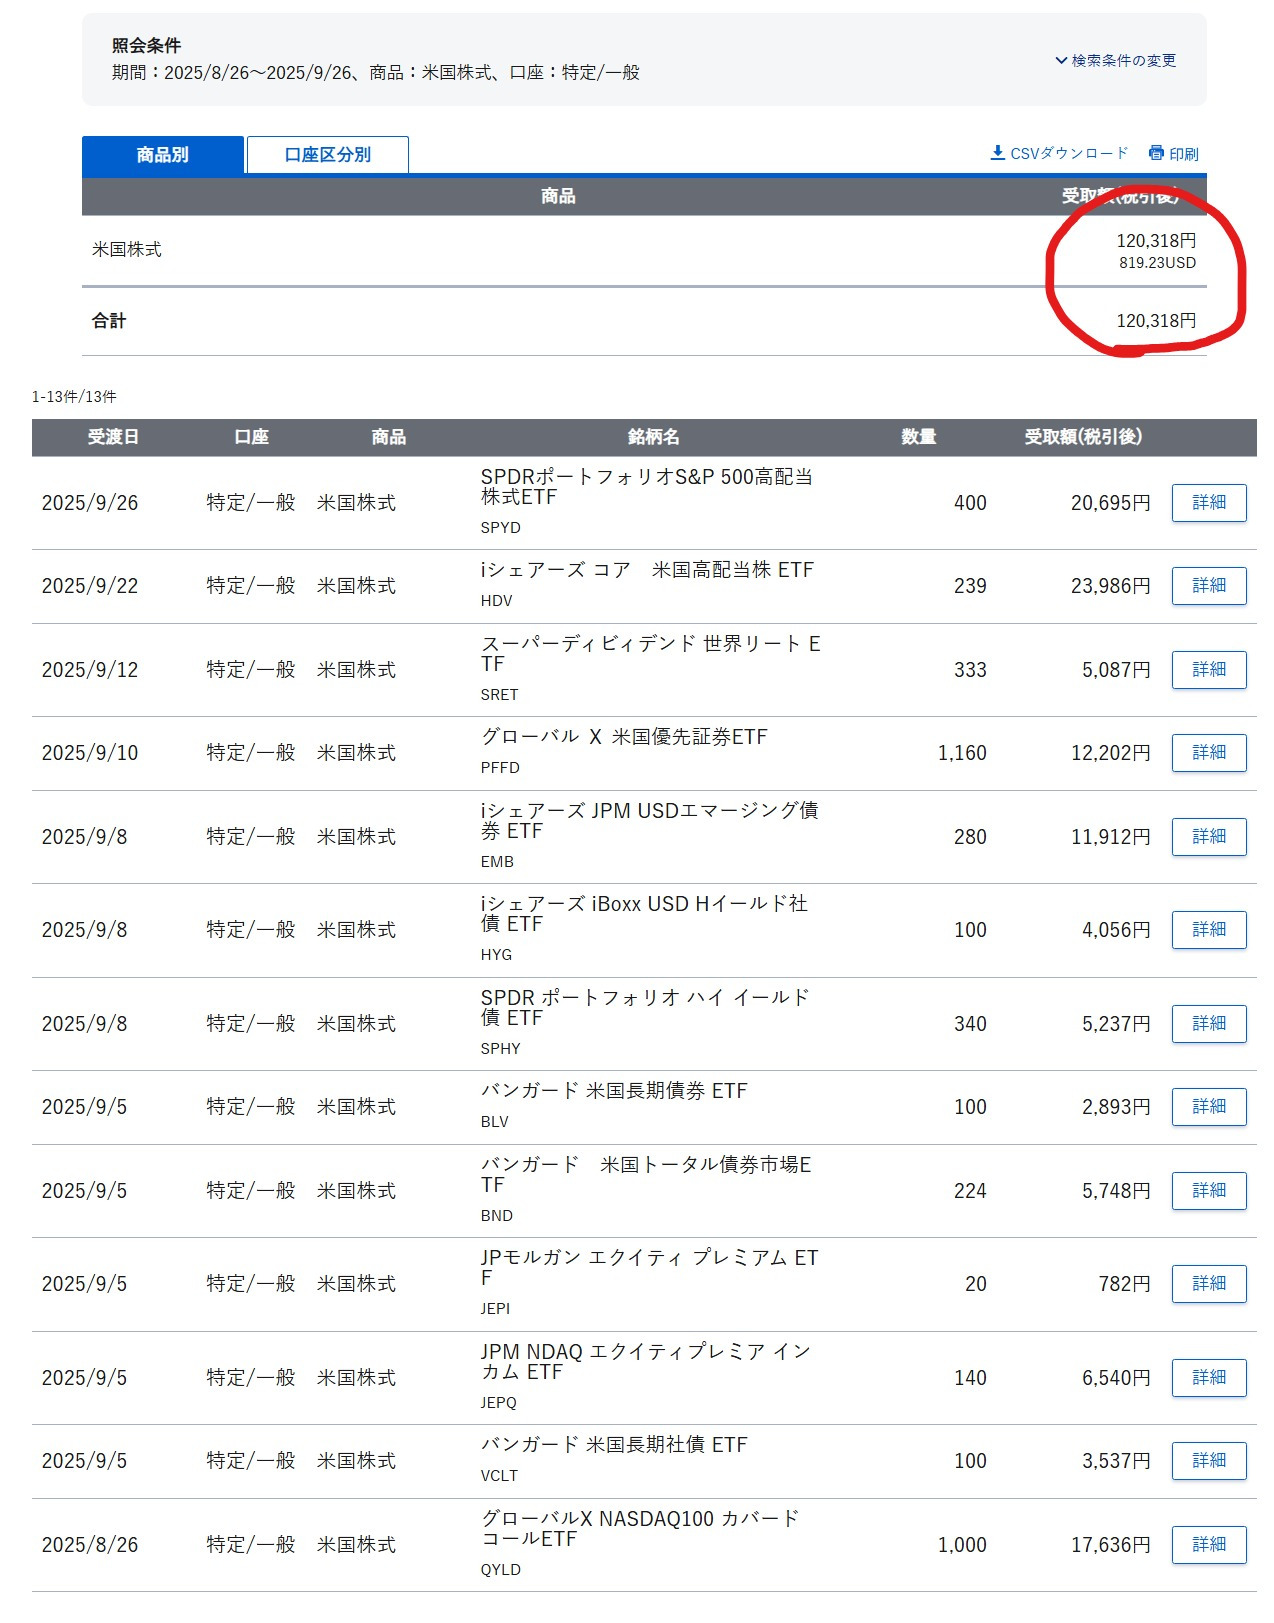Expand the 検索条件の変更 chevron
This screenshot has width=1274, height=1623.
(1061, 61)
